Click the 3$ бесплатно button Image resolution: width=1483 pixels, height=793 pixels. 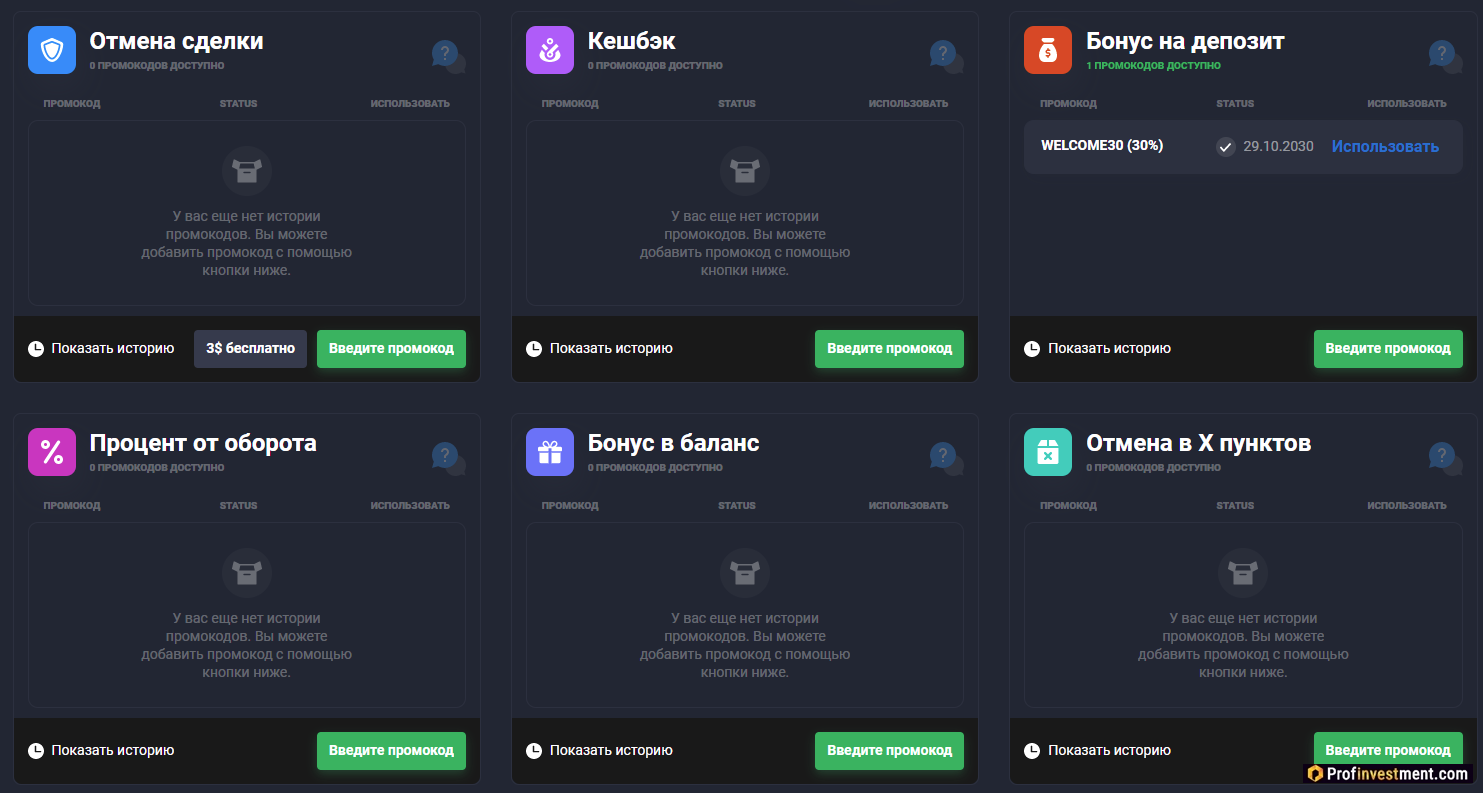[250, 349]
